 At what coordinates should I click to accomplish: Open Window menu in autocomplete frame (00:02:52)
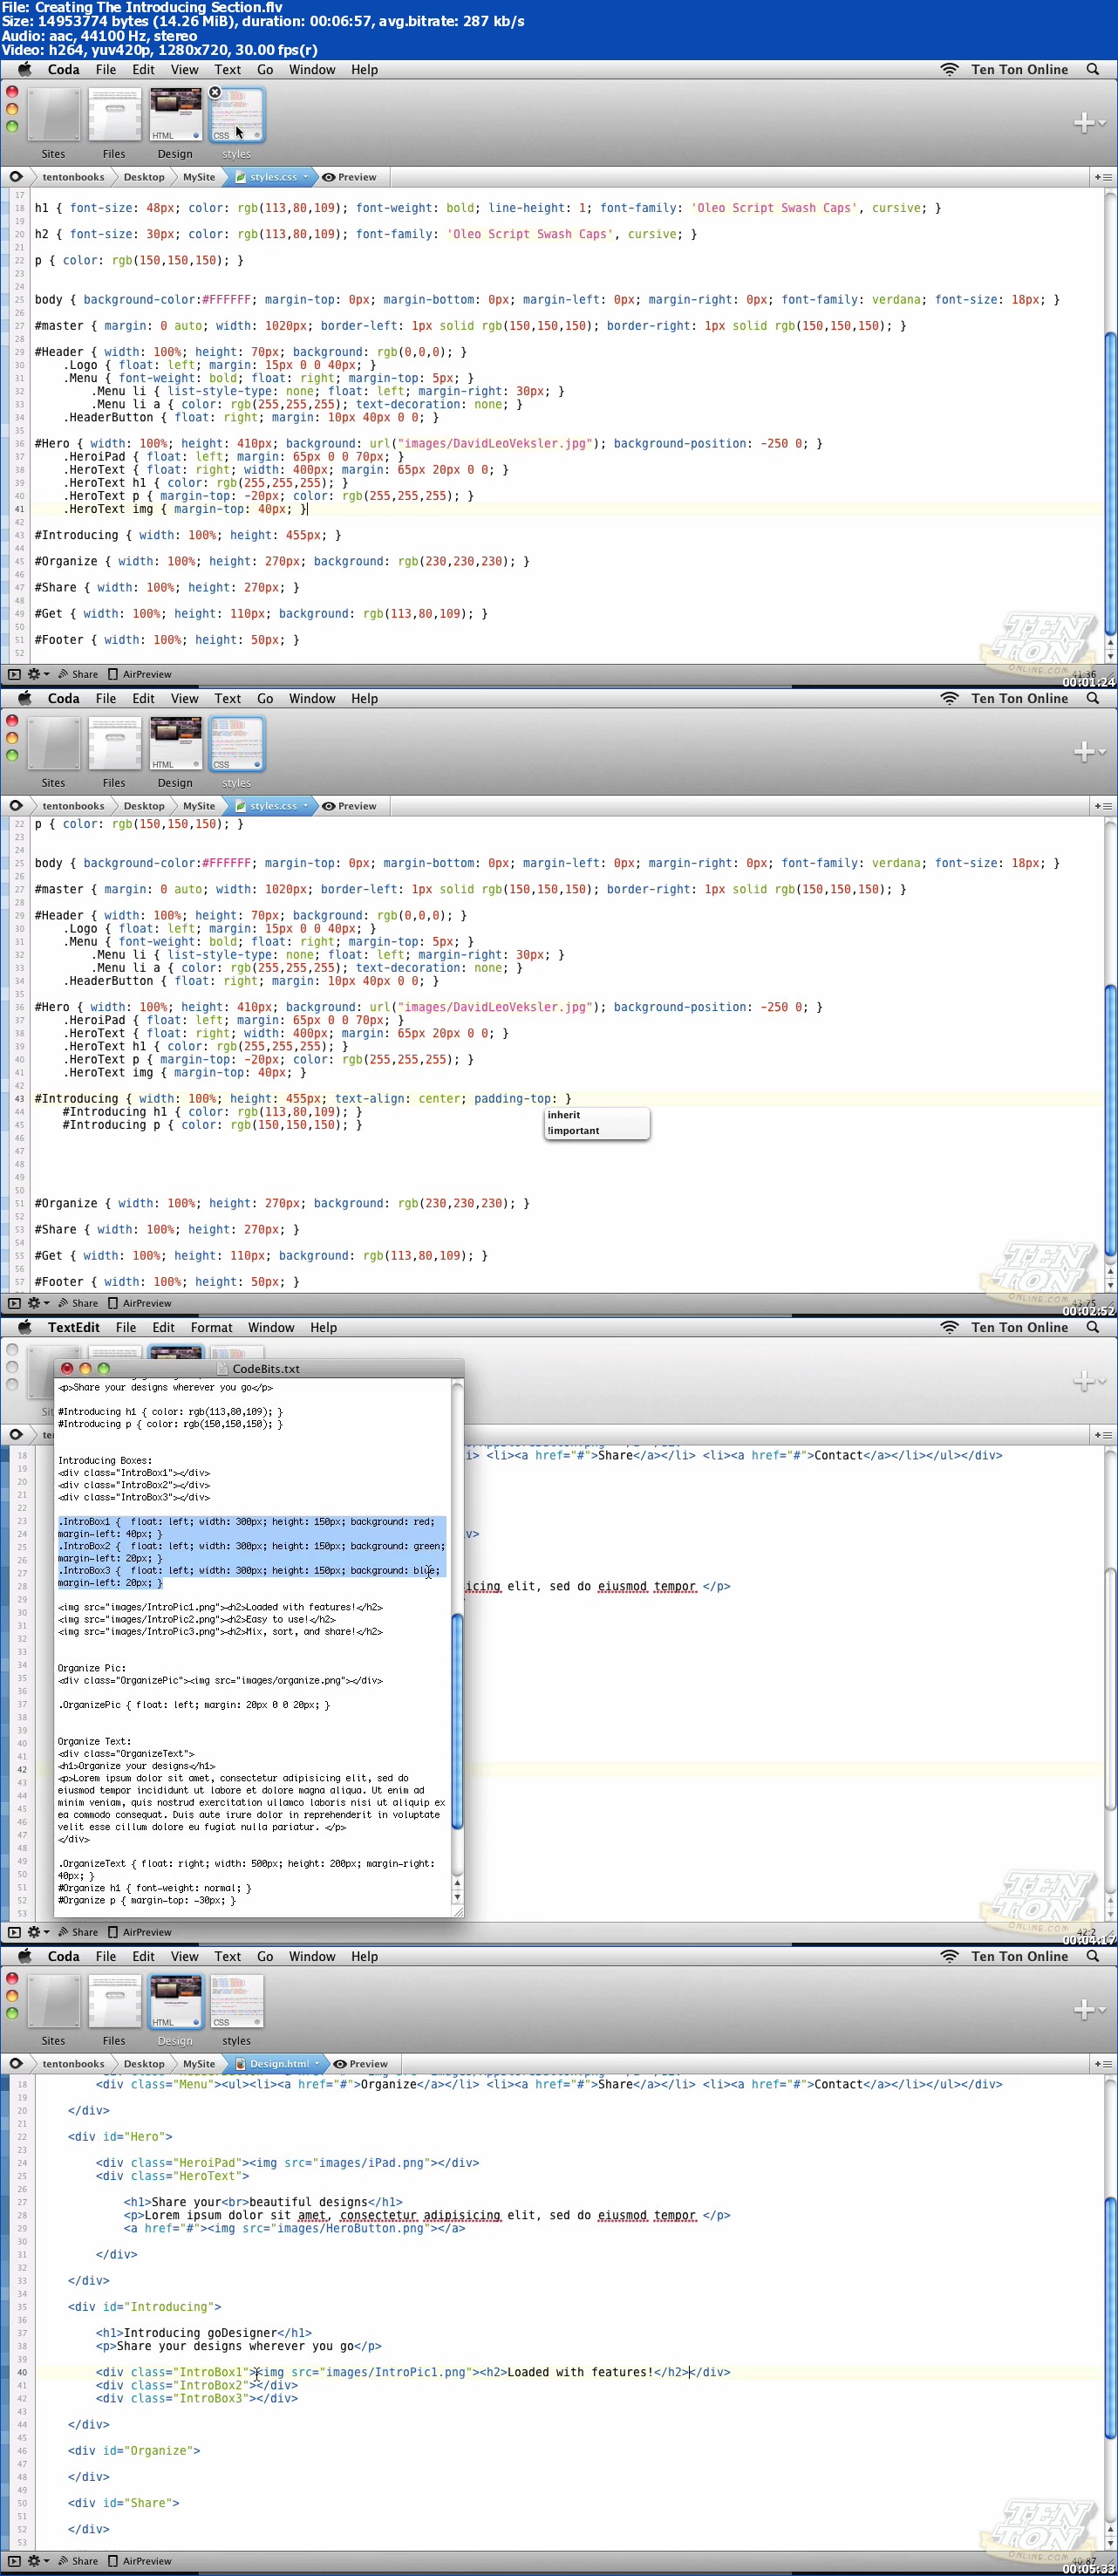(312, 699)
